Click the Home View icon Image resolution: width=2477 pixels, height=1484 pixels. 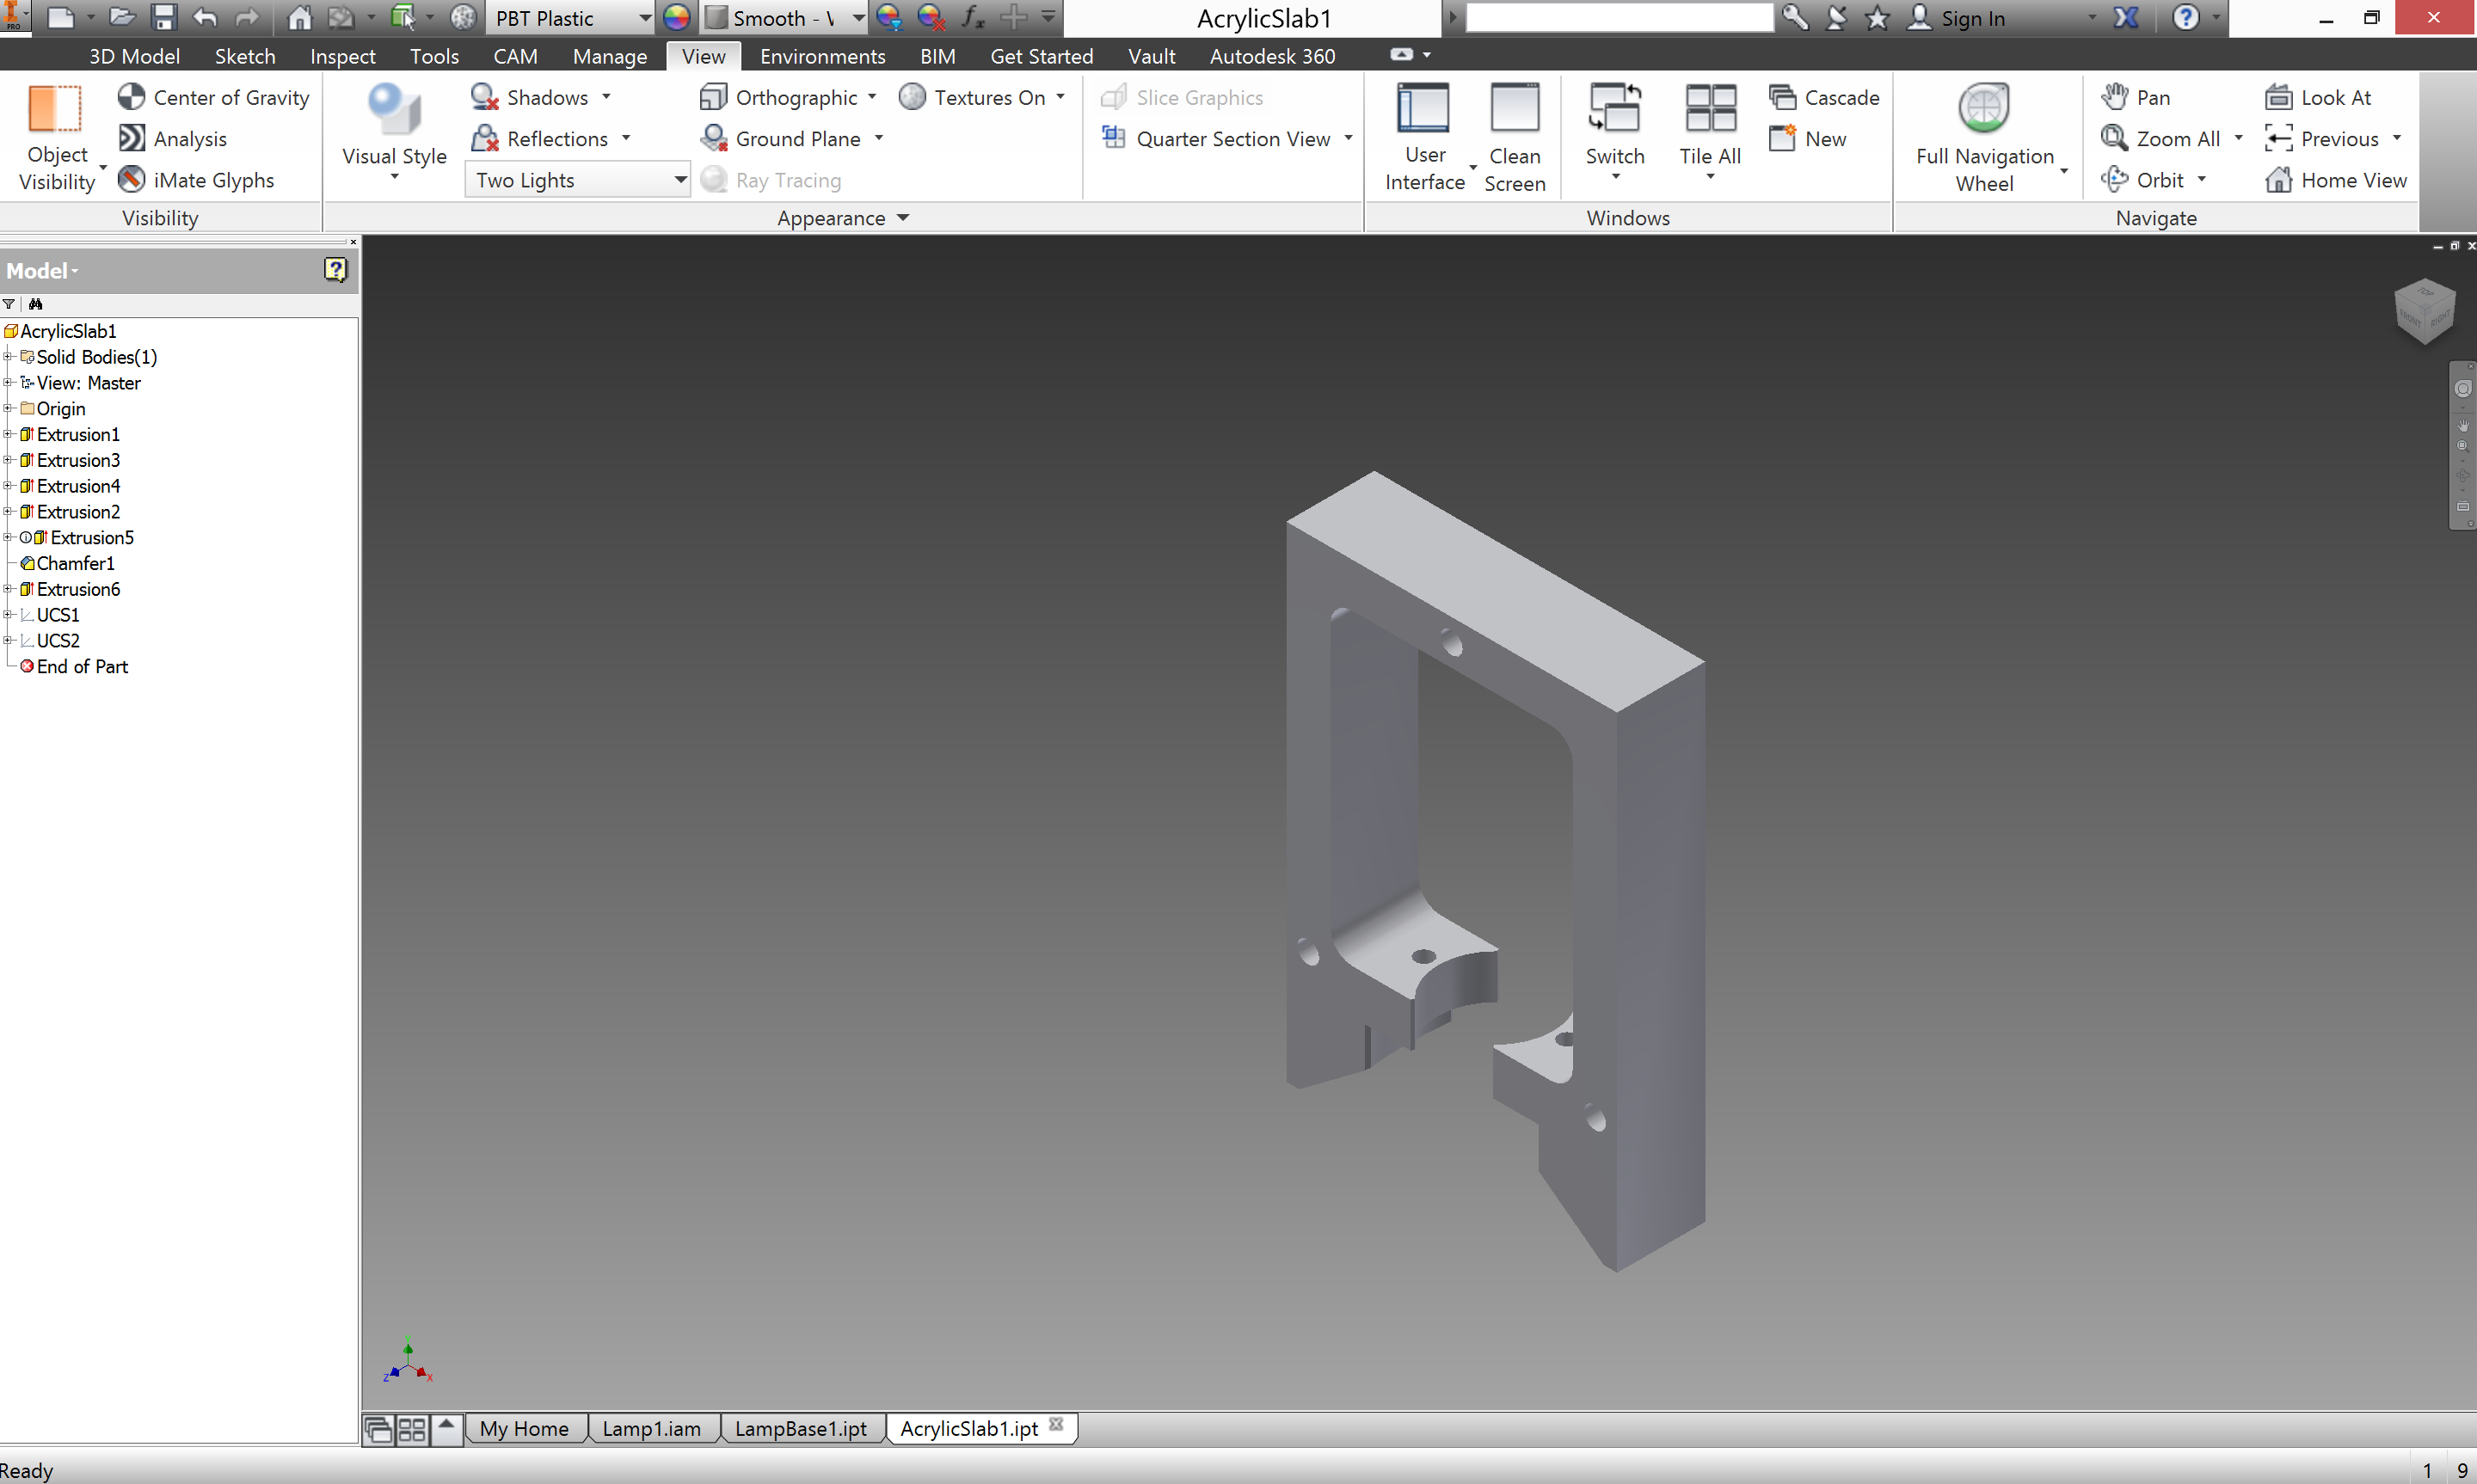[x=2278, y=180]
